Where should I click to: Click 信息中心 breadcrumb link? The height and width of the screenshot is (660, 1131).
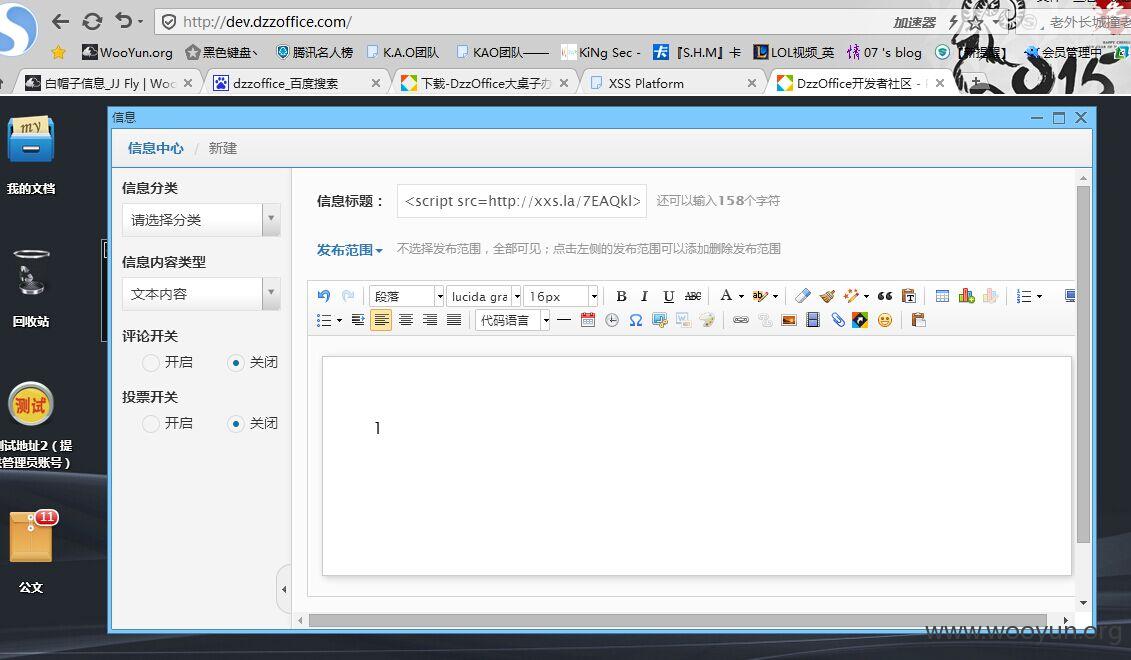click(x=156, y=148)
